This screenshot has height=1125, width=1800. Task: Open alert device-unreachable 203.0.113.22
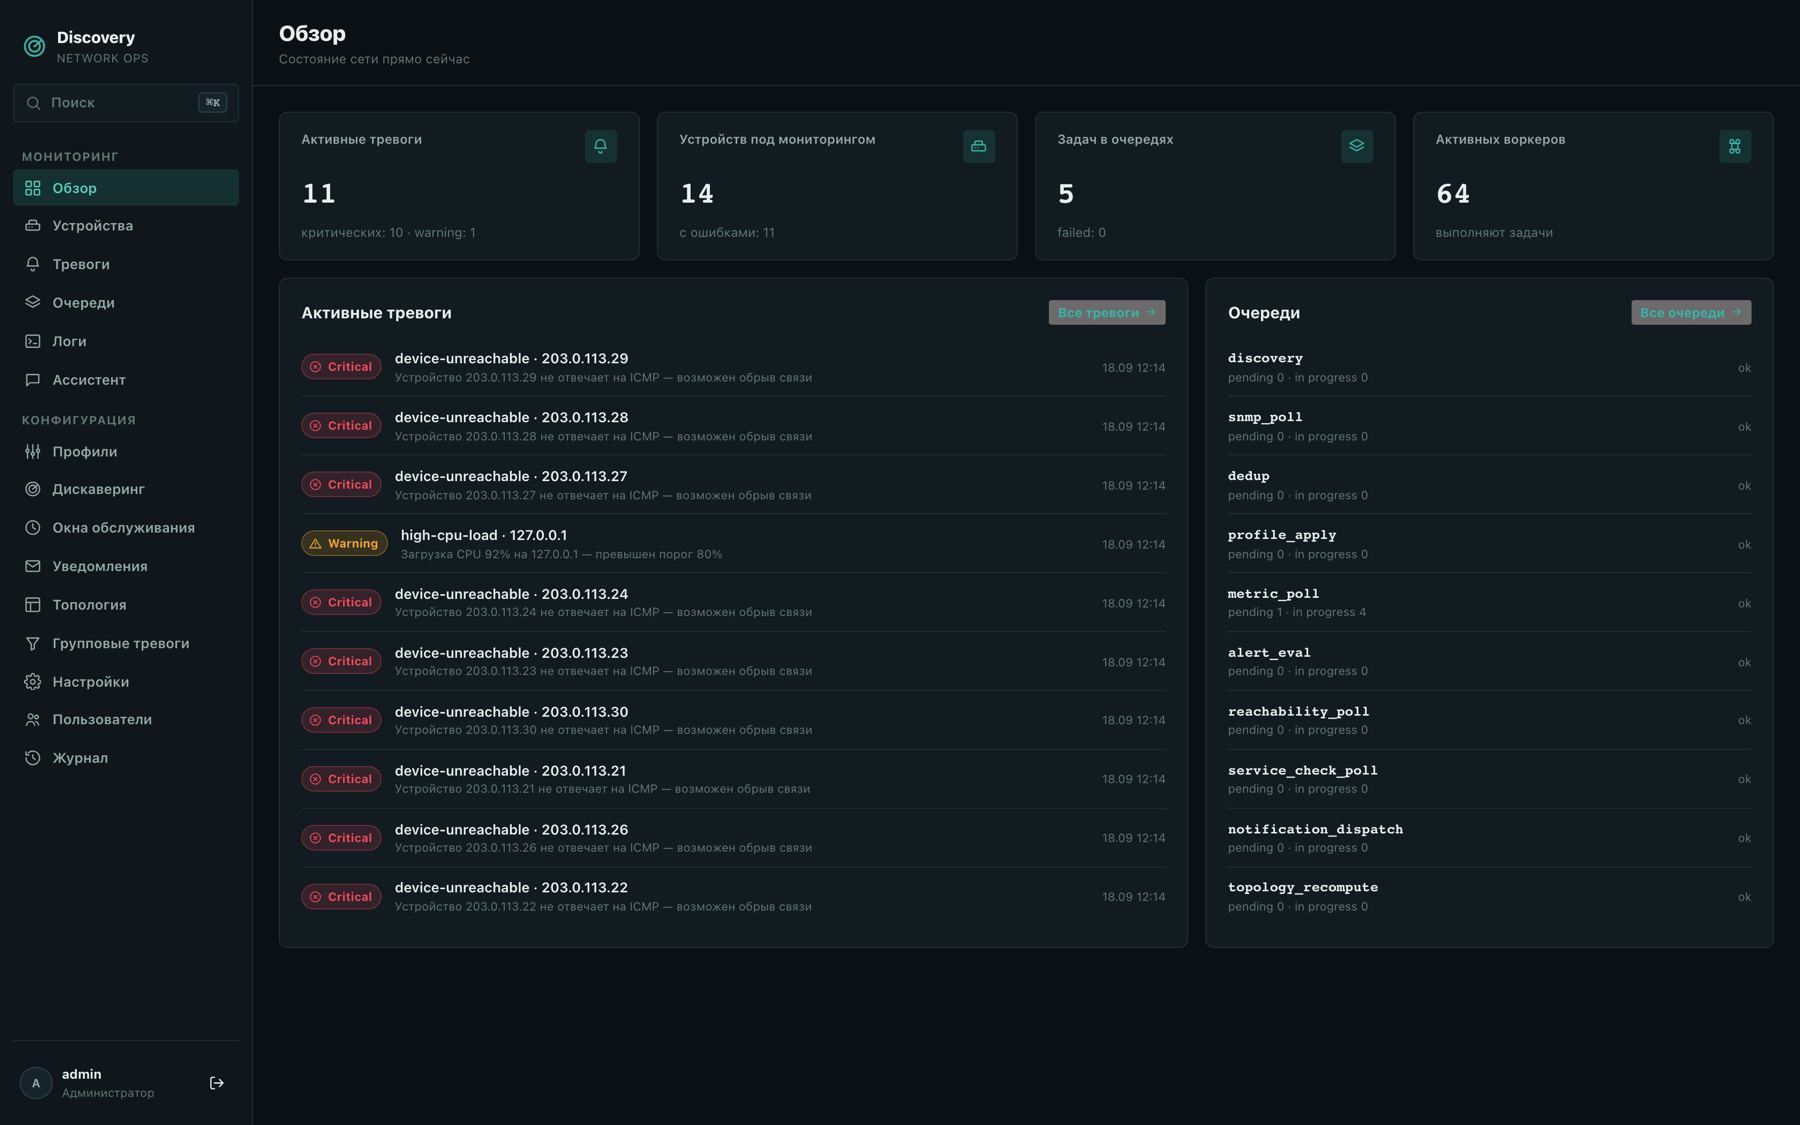click(x=733, y=897)
